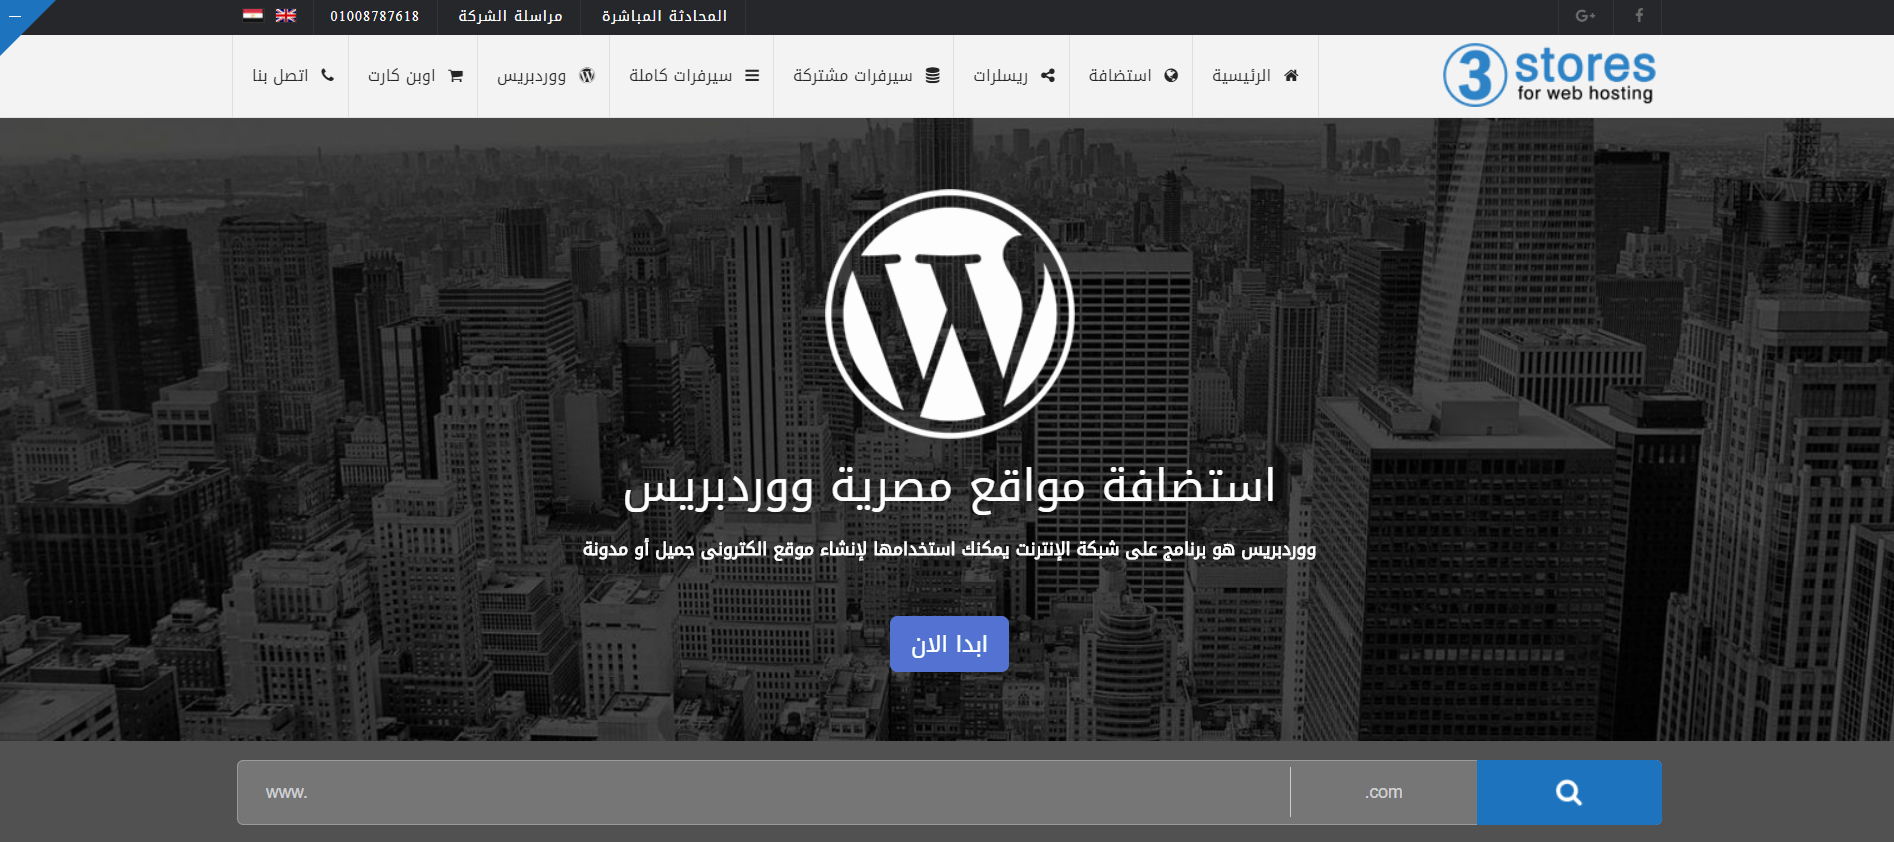
Task: Click the share icon beside ريسلرات
Action: pyautogui.click(x=1048, y=75)
